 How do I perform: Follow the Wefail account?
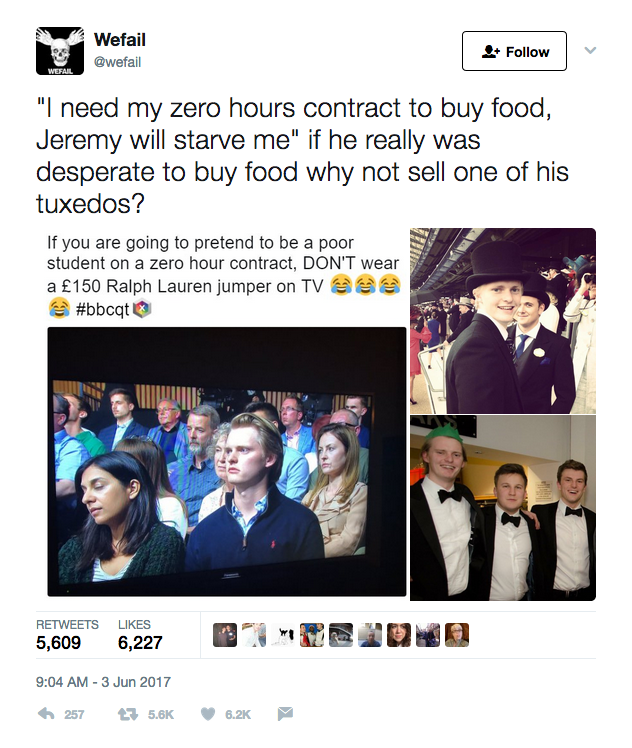(514, 52)
